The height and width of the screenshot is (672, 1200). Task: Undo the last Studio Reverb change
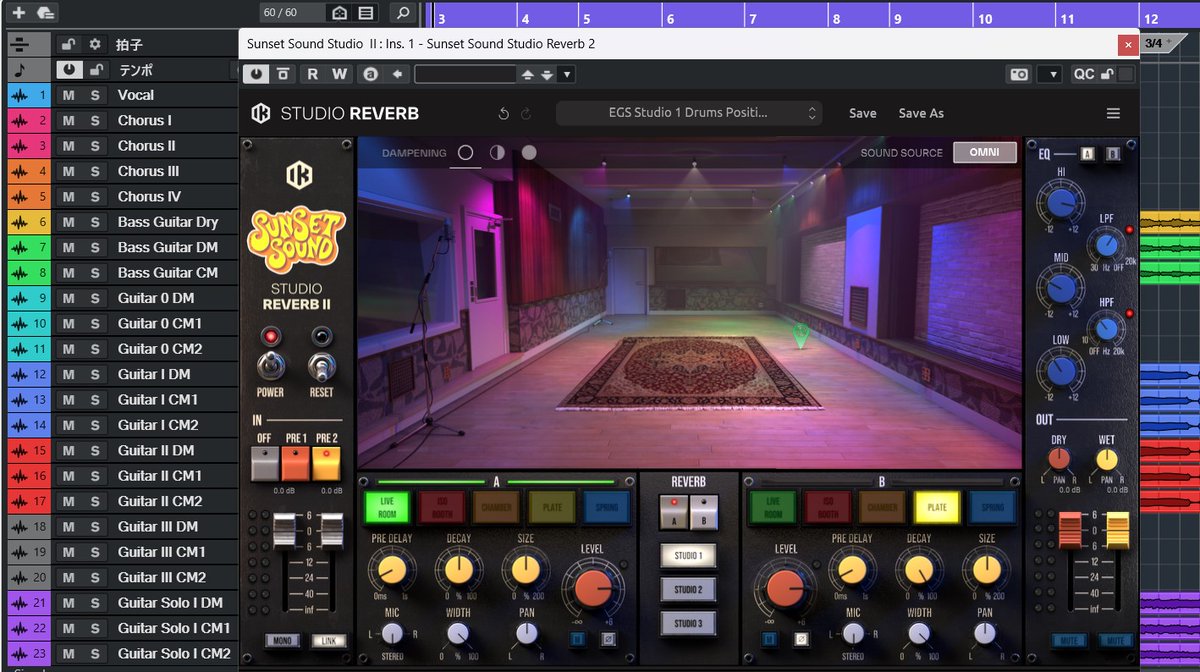504,114
